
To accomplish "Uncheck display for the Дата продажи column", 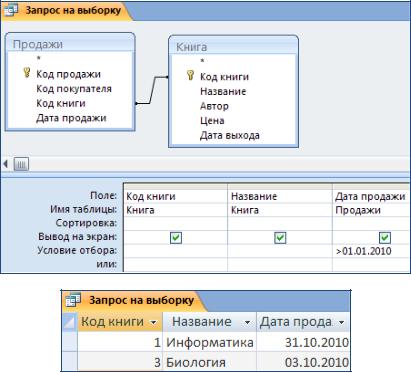I will (385, 238).
